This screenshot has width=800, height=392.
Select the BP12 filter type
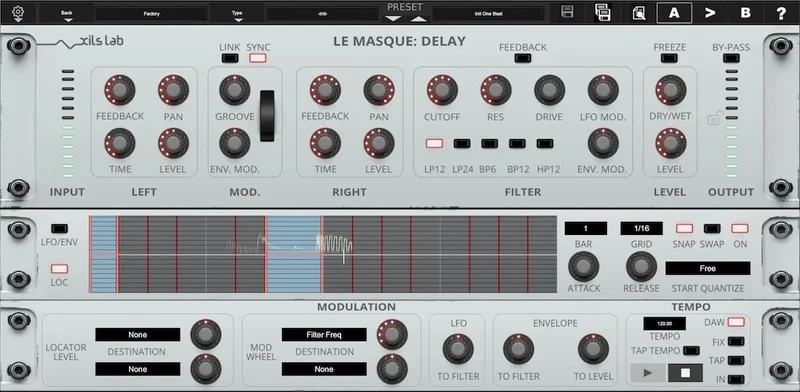(x=517, y=143)
